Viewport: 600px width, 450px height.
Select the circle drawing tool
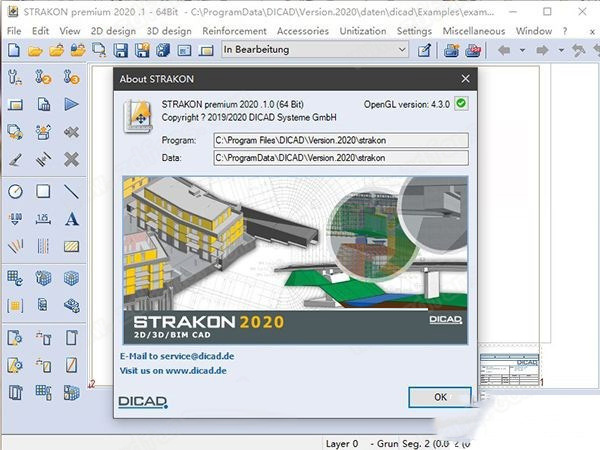[x=15, y=191]
